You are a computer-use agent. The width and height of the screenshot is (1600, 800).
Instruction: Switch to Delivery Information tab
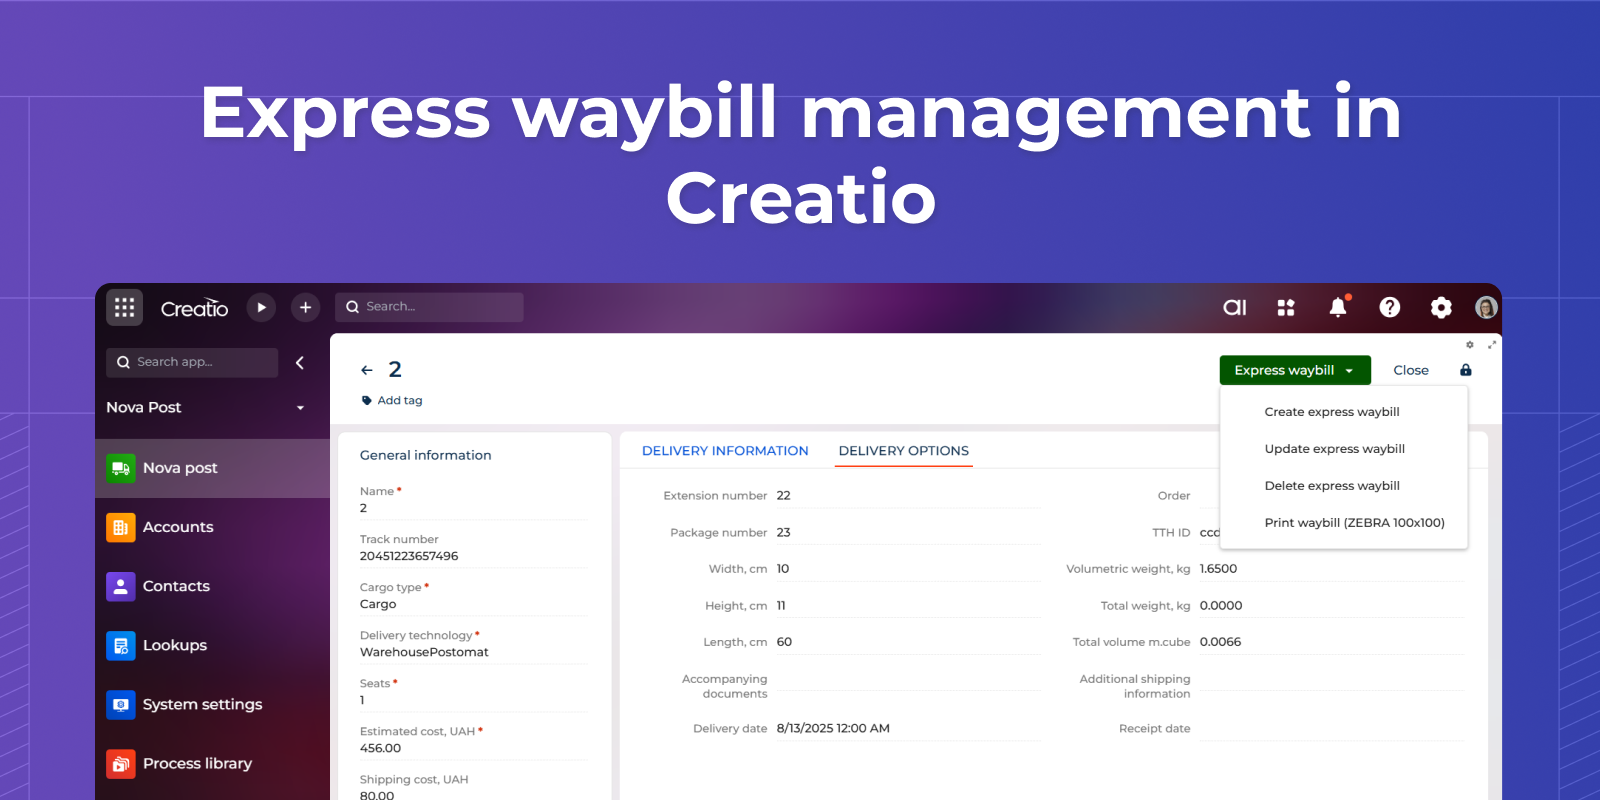click(x=725, y=451)
